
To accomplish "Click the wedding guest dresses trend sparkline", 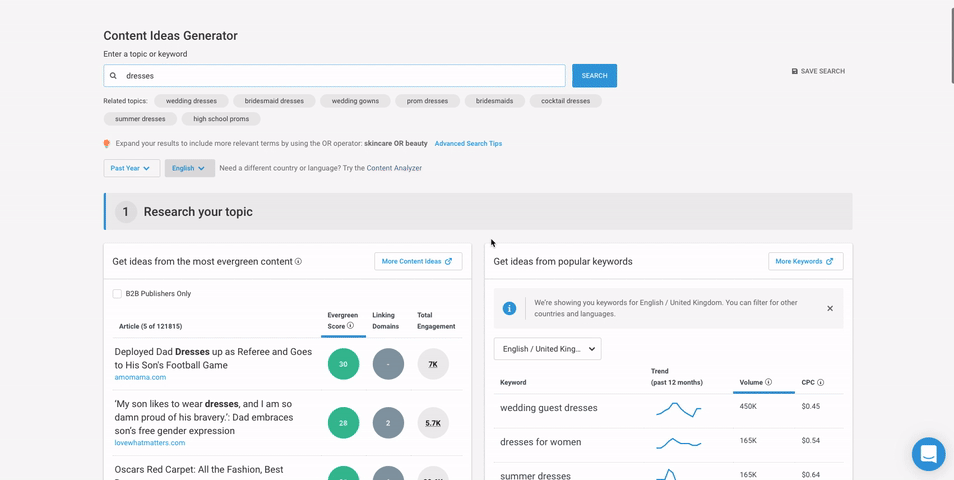I will (x=678, y=408).
